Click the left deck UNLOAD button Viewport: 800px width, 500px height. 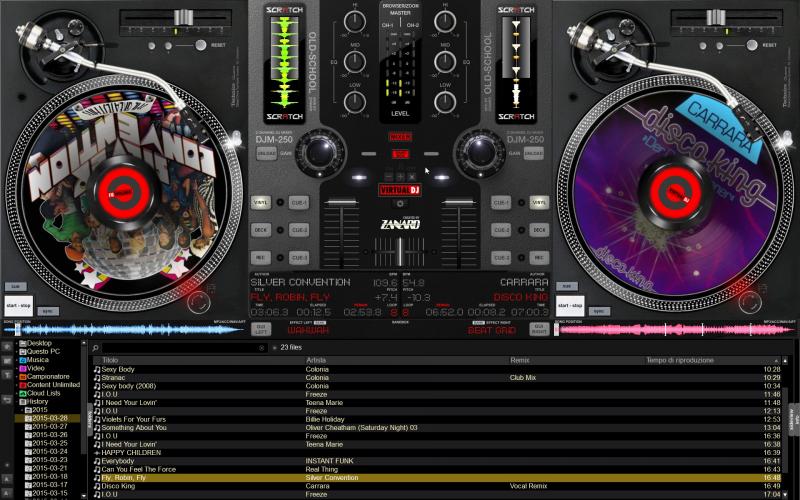(x=266, y=153)
